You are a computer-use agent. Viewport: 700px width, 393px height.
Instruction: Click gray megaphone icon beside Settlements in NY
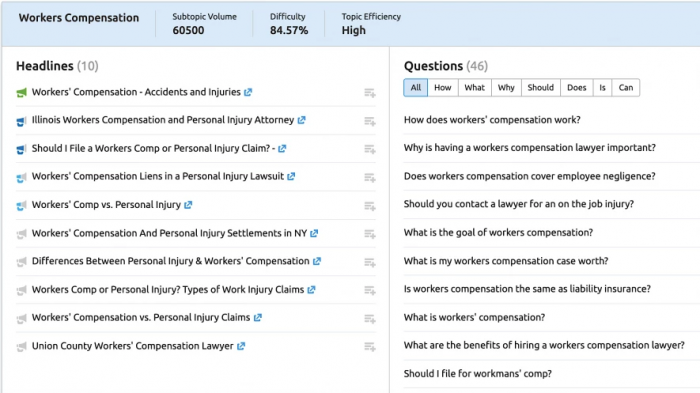(x=21, y=234)
